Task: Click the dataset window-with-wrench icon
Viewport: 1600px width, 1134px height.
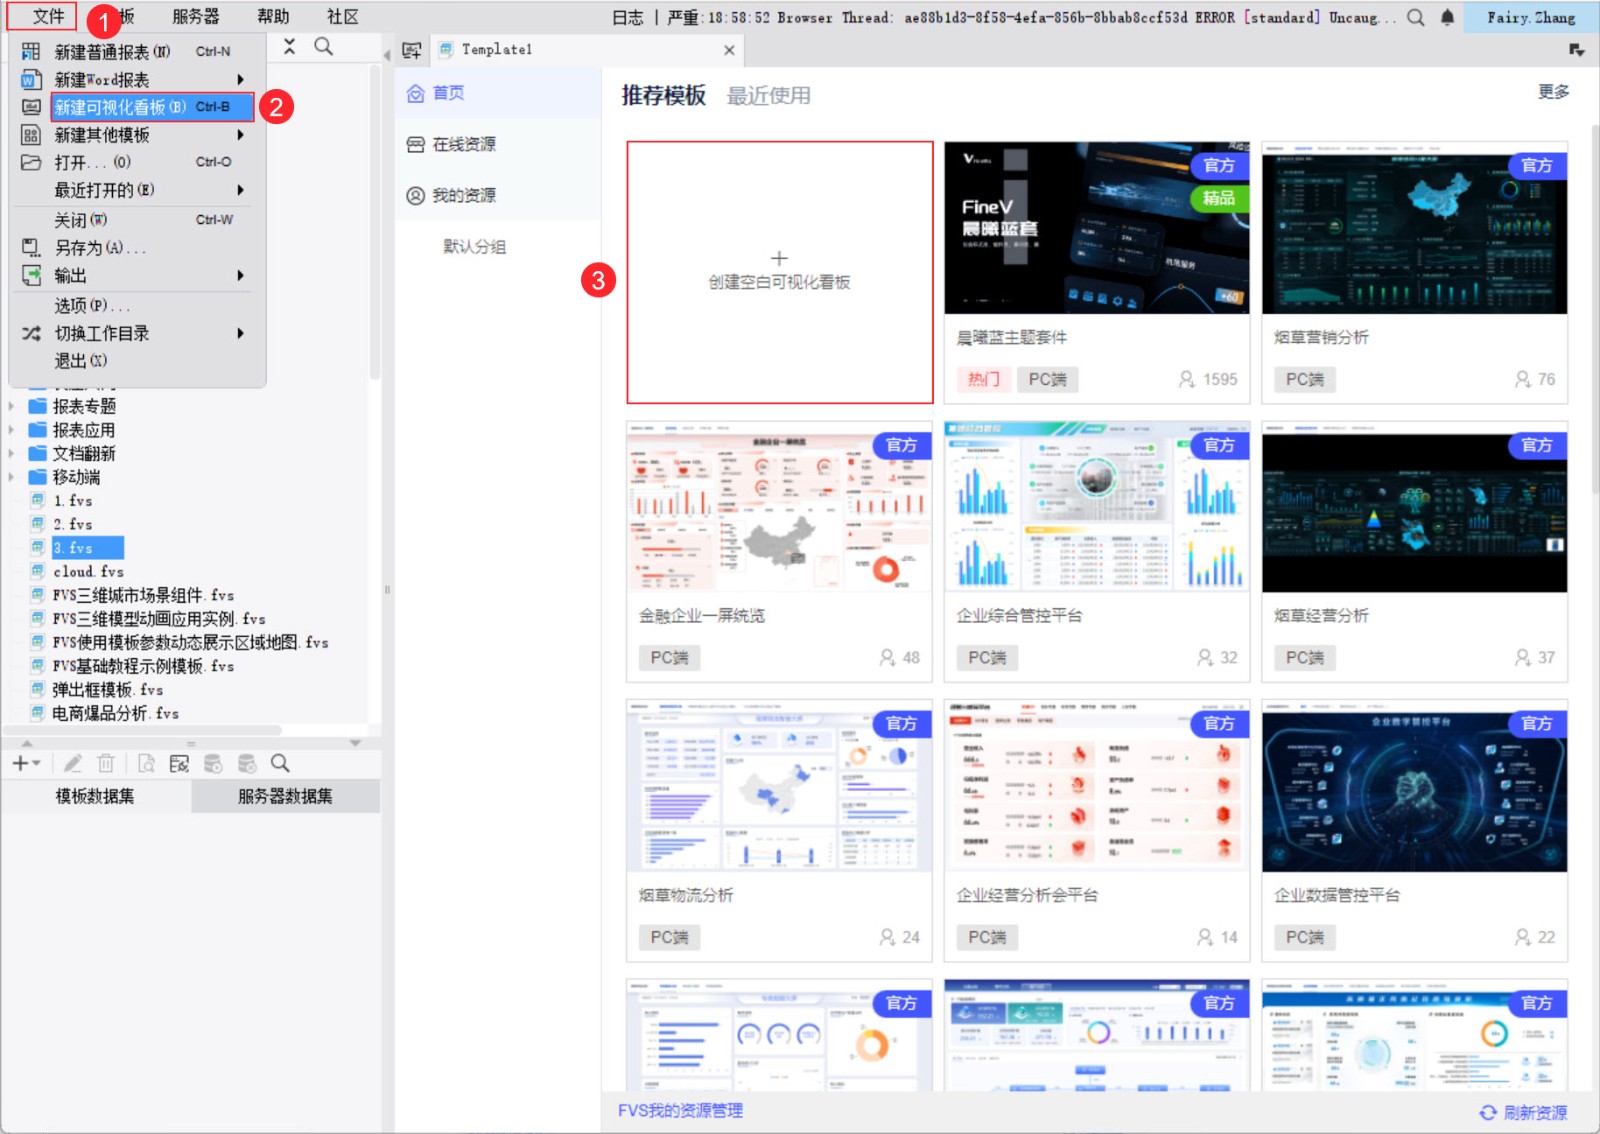Action: [179, 763]
